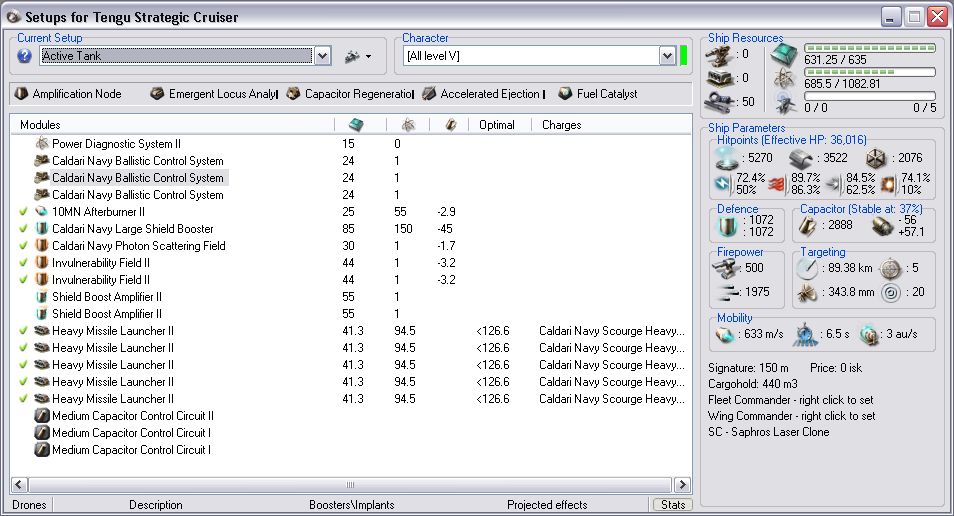Click the second Shield Boost Amplifier II icon
954x516 pixels.
pos(42,314)
